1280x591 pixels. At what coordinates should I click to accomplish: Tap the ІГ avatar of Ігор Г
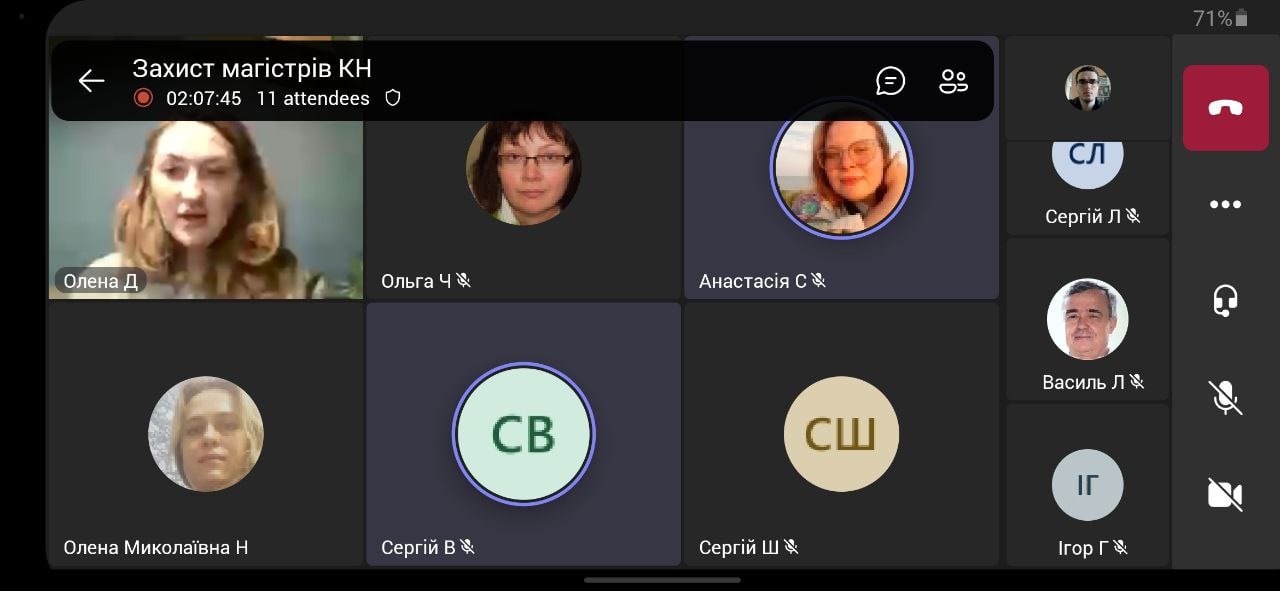1088,484
